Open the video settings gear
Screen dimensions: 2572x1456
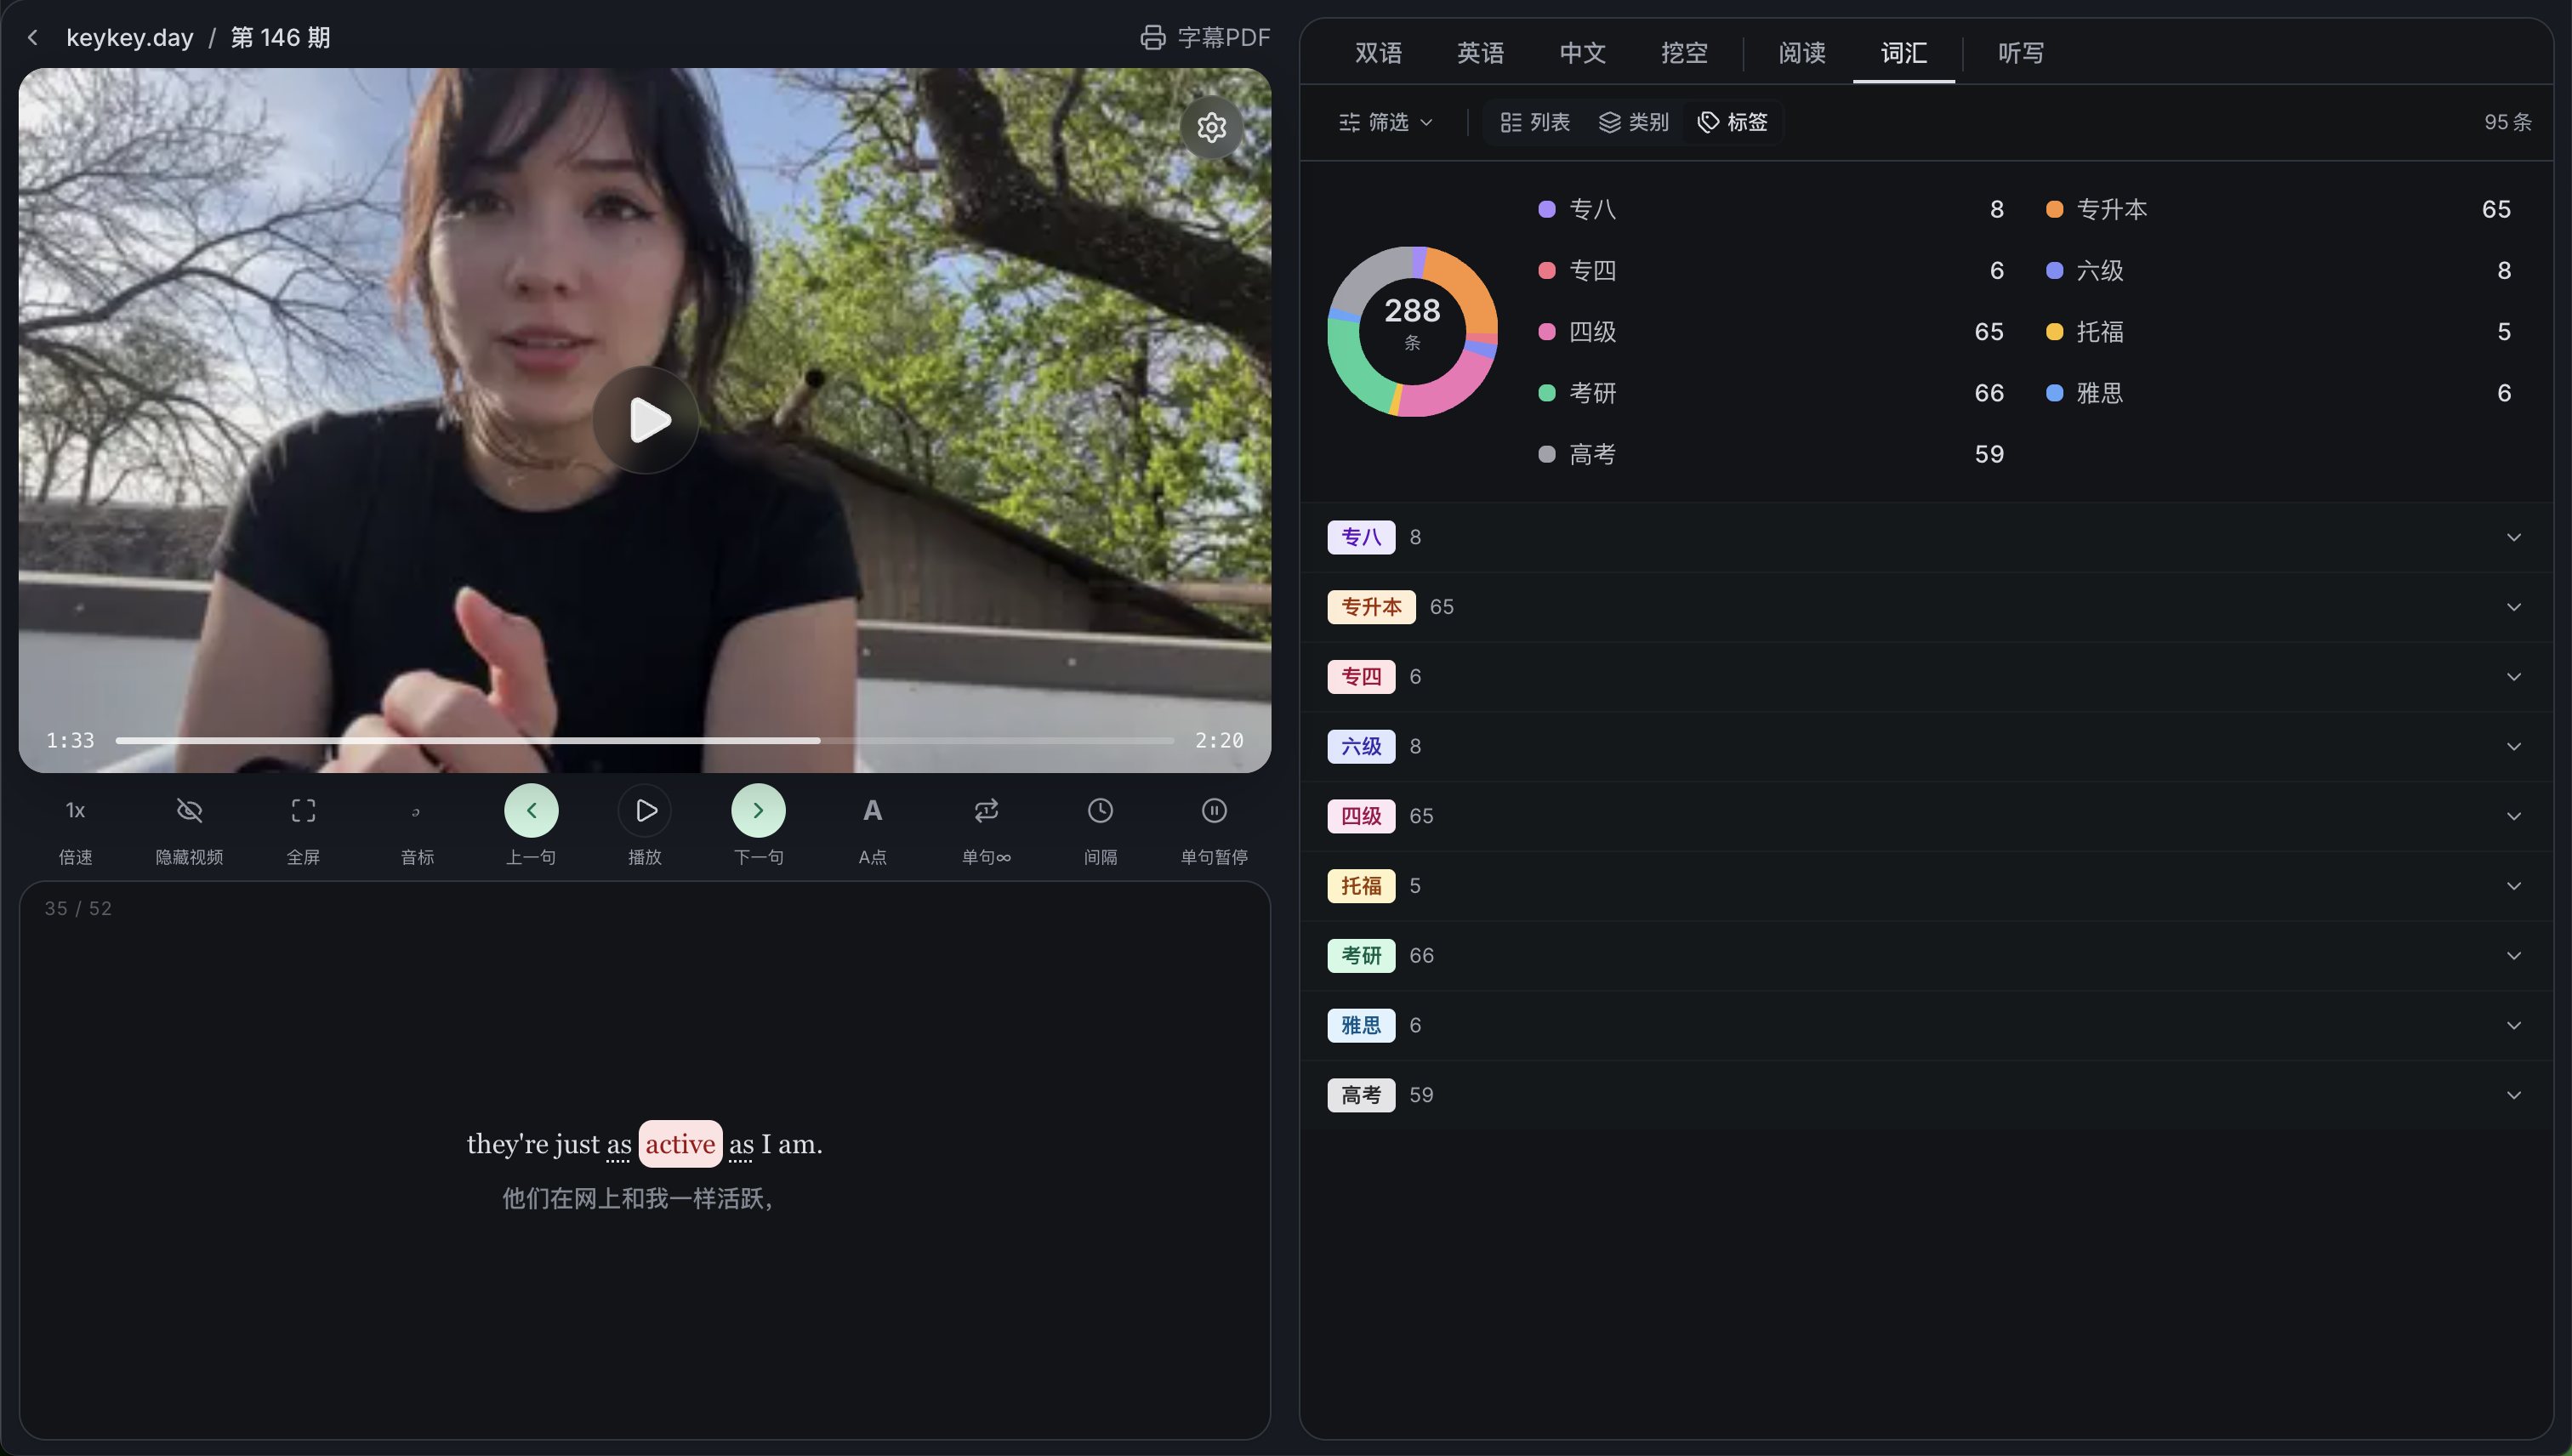(1212, 128)
